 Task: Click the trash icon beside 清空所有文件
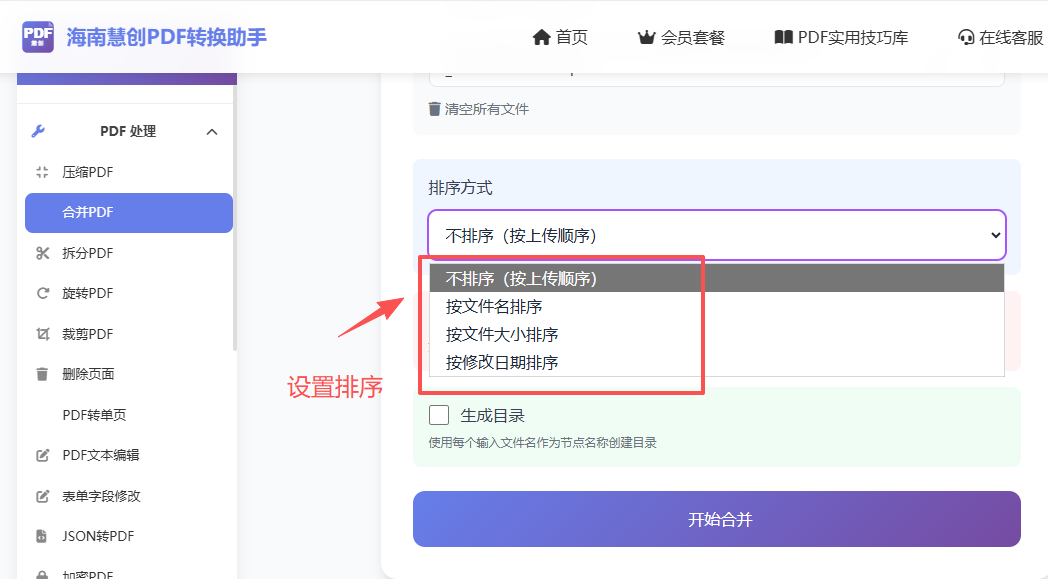(x=434, y=108)
